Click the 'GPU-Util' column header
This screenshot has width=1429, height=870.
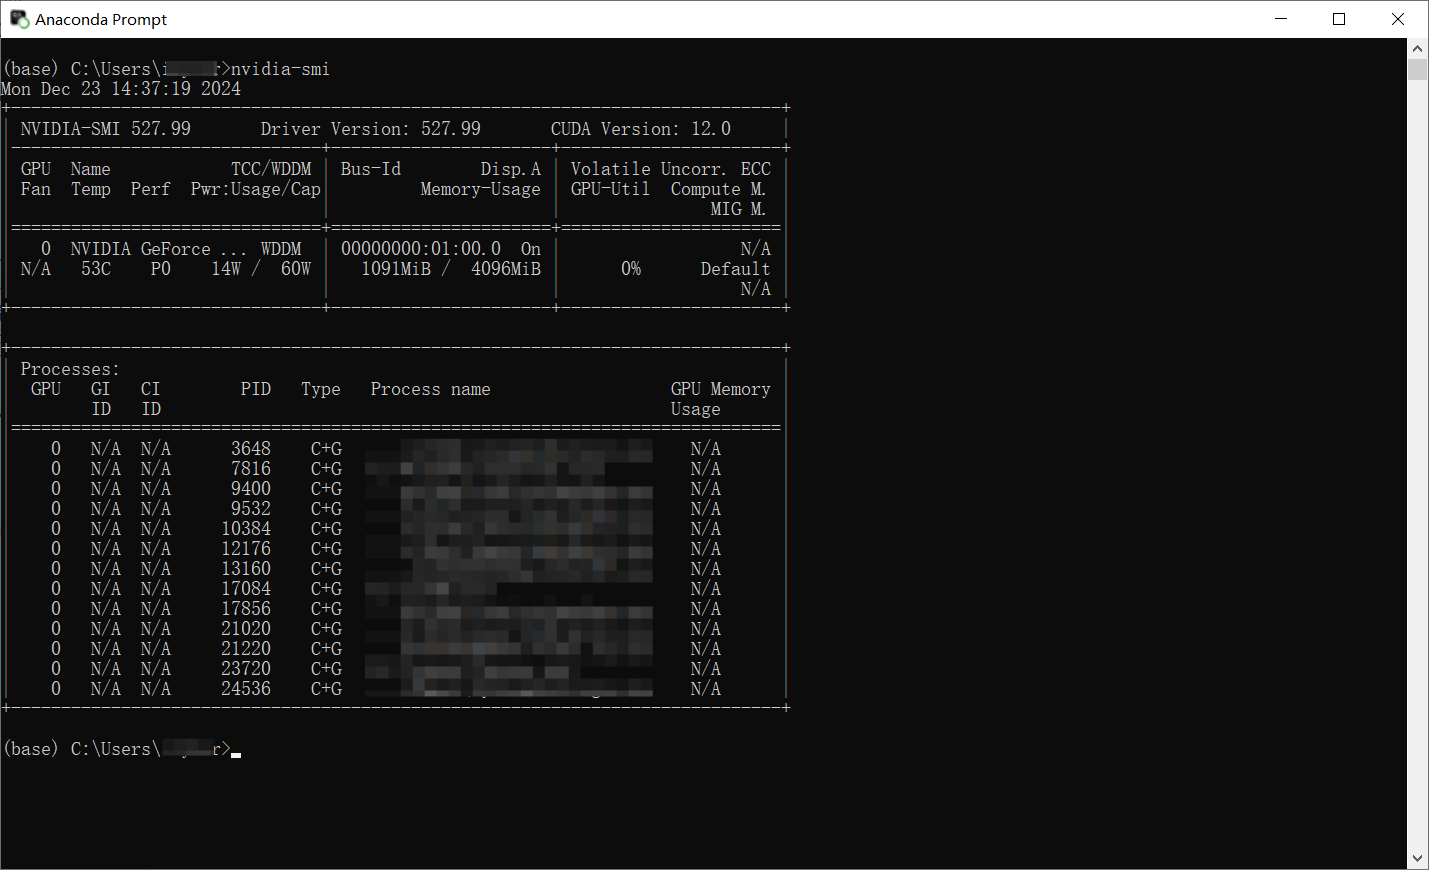[611, 189]
